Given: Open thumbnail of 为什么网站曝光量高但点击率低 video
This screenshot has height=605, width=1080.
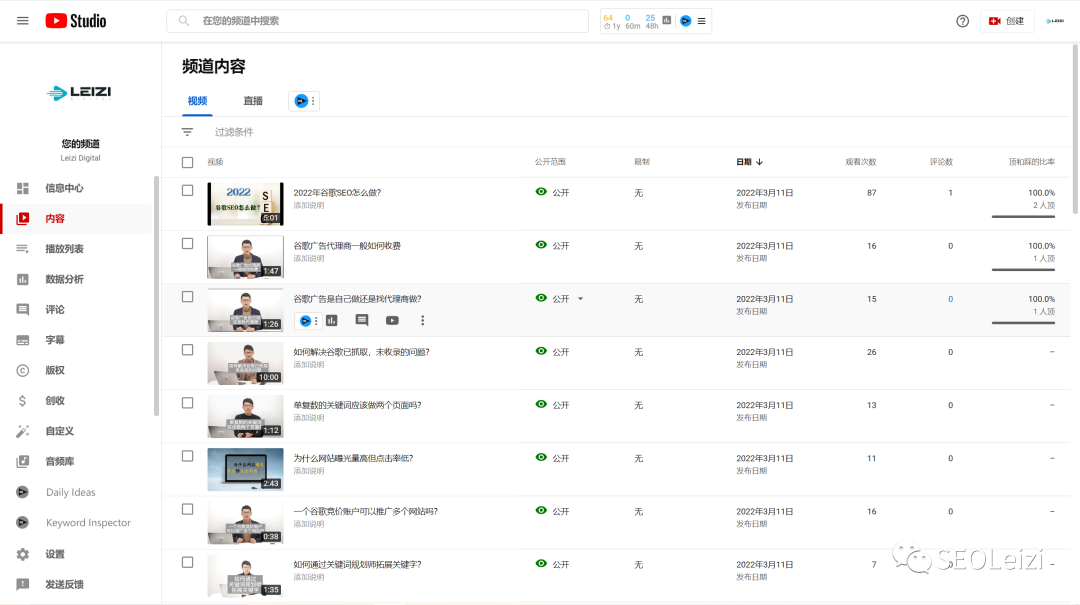Looking at the screenshot, I should (245, 469).
